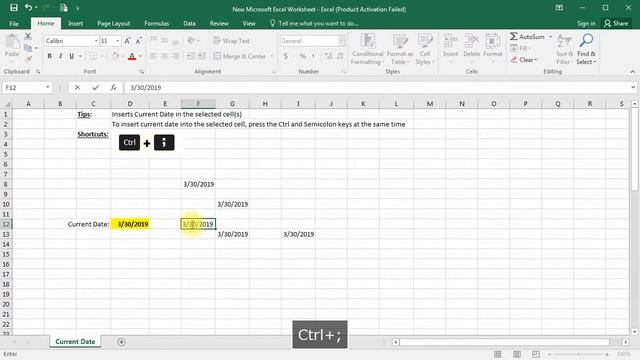Click the Insert Function fx icon
Screen dimensions: 640x360
[x=113, y=87]
